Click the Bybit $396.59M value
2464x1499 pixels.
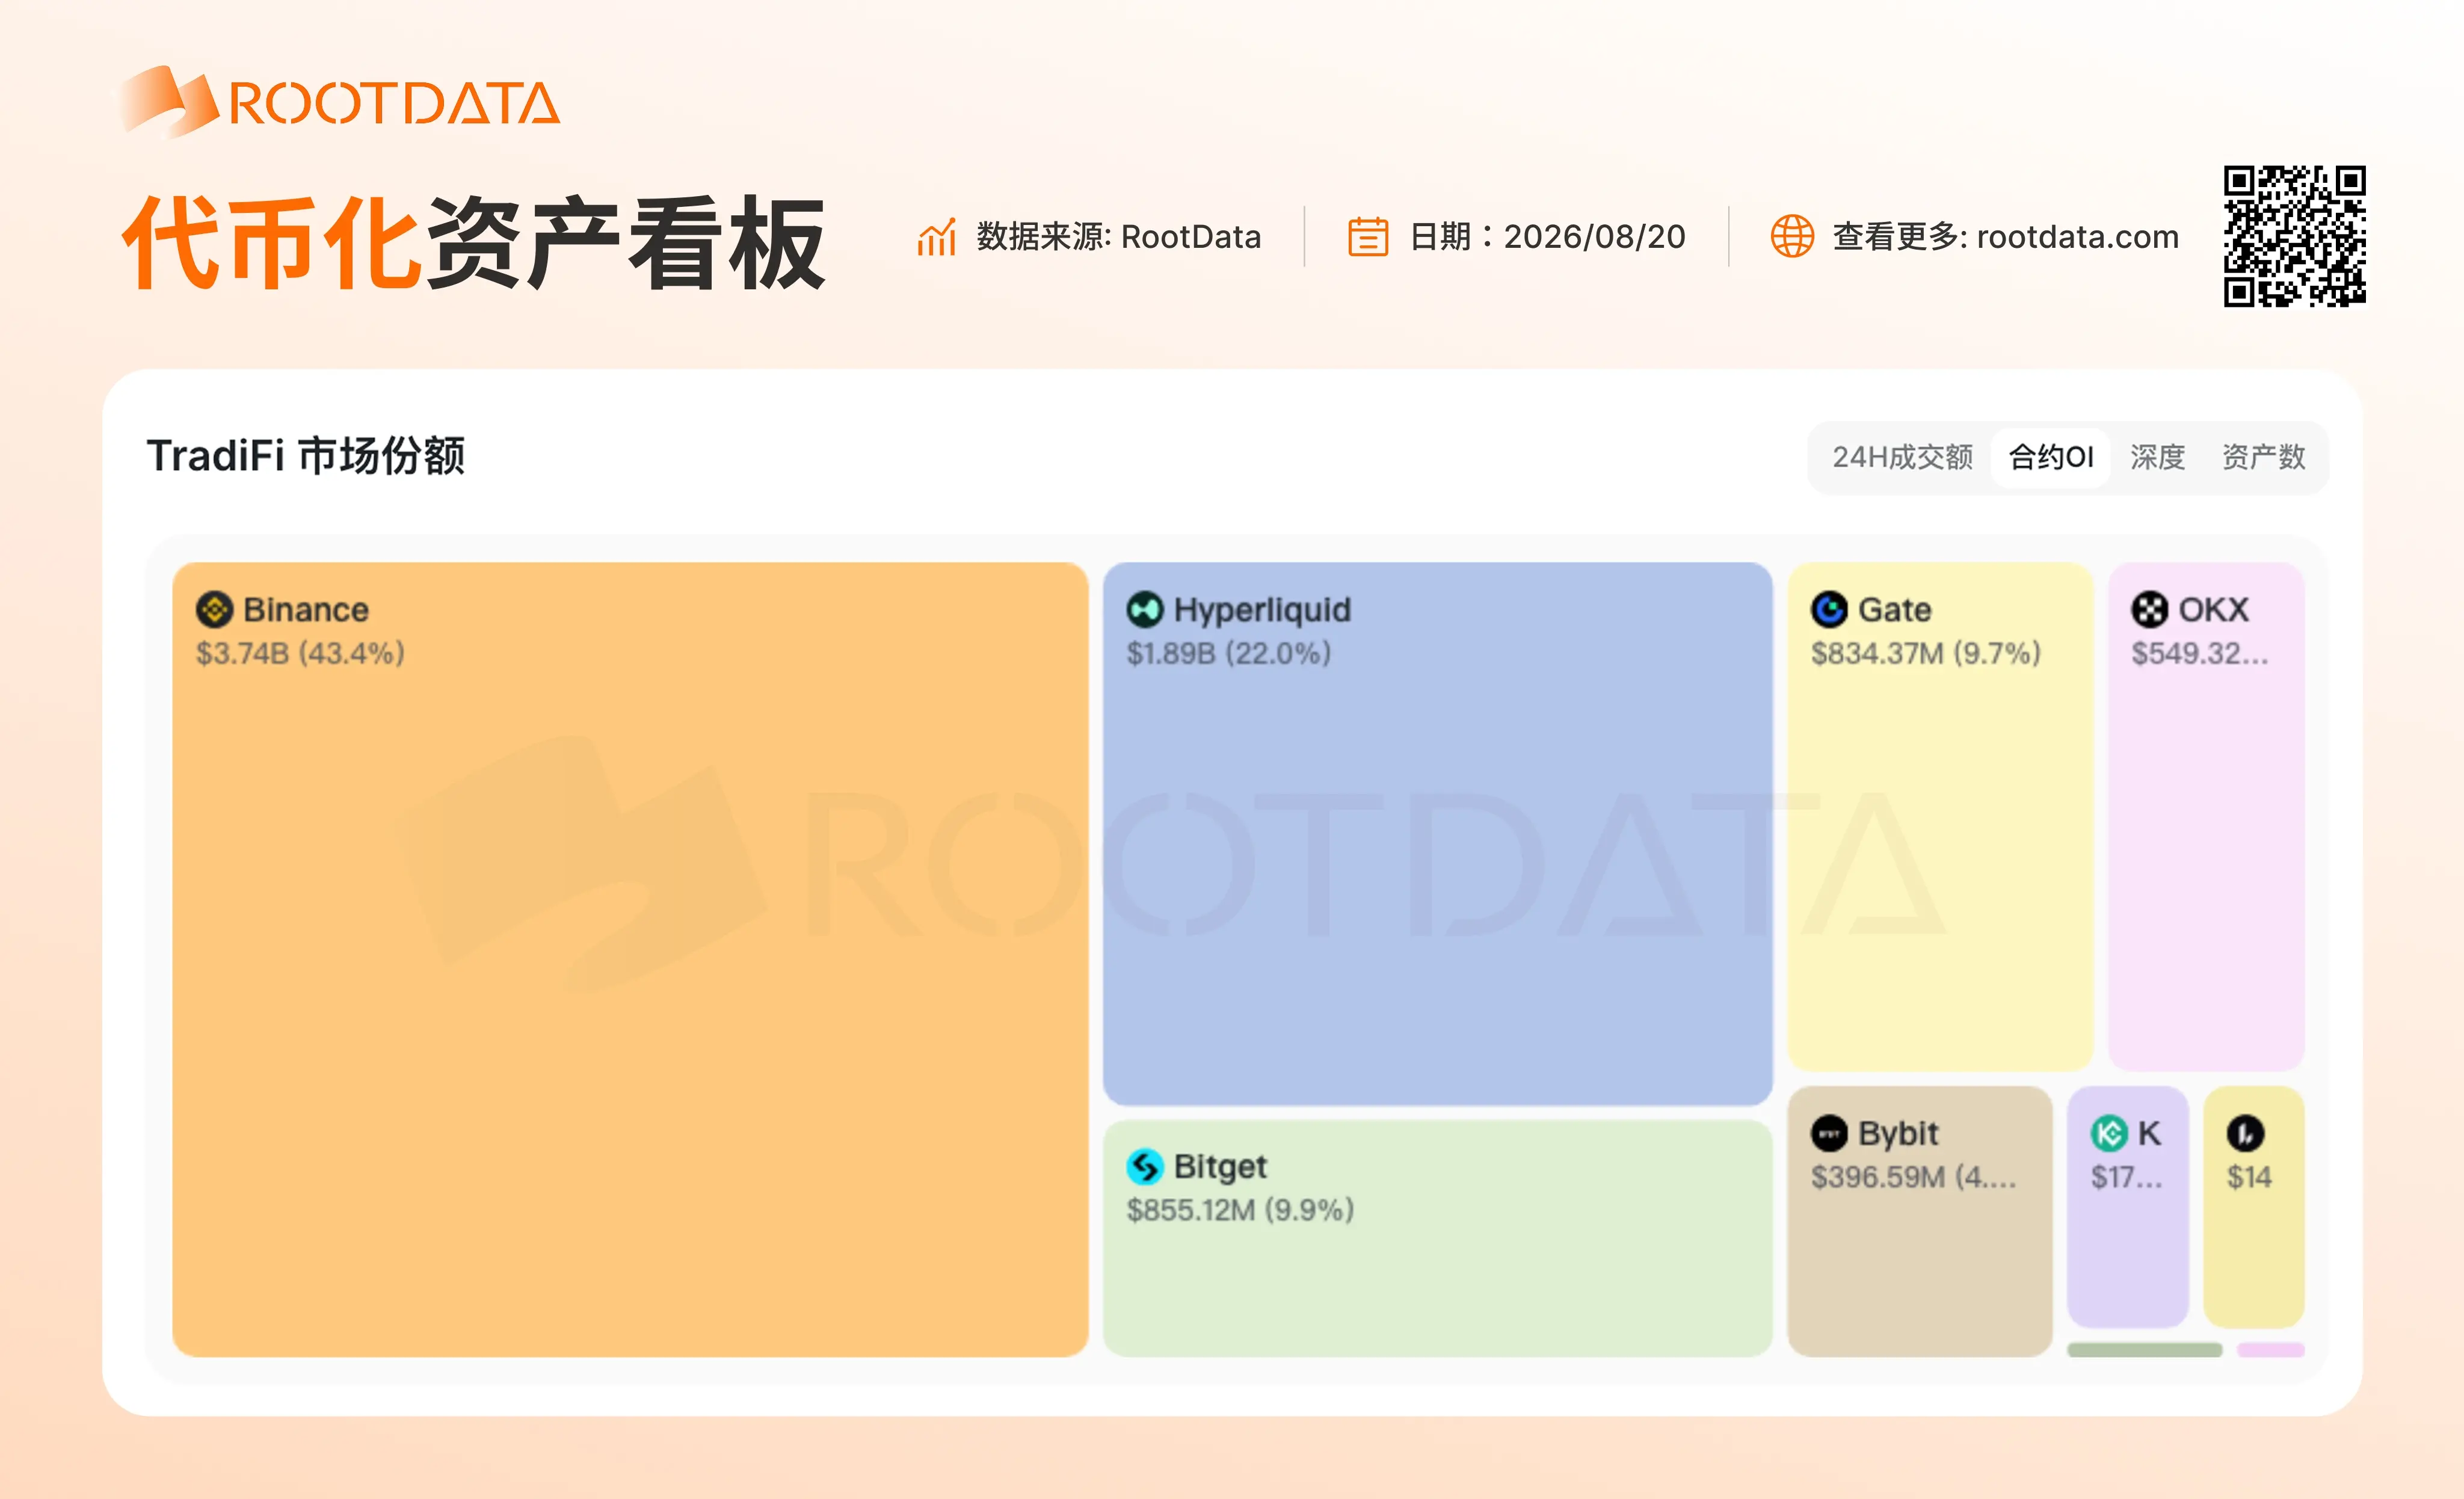pos(1913,1177)
